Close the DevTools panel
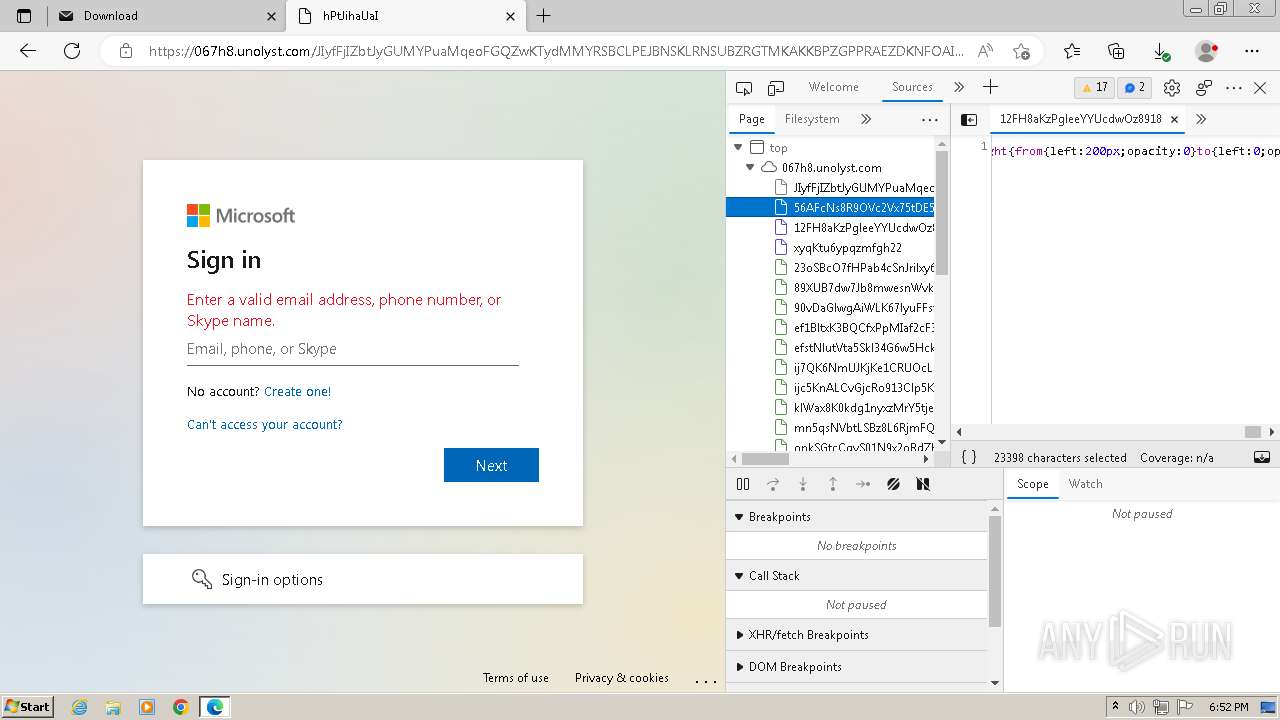1280x720 pixels. 1260,88
